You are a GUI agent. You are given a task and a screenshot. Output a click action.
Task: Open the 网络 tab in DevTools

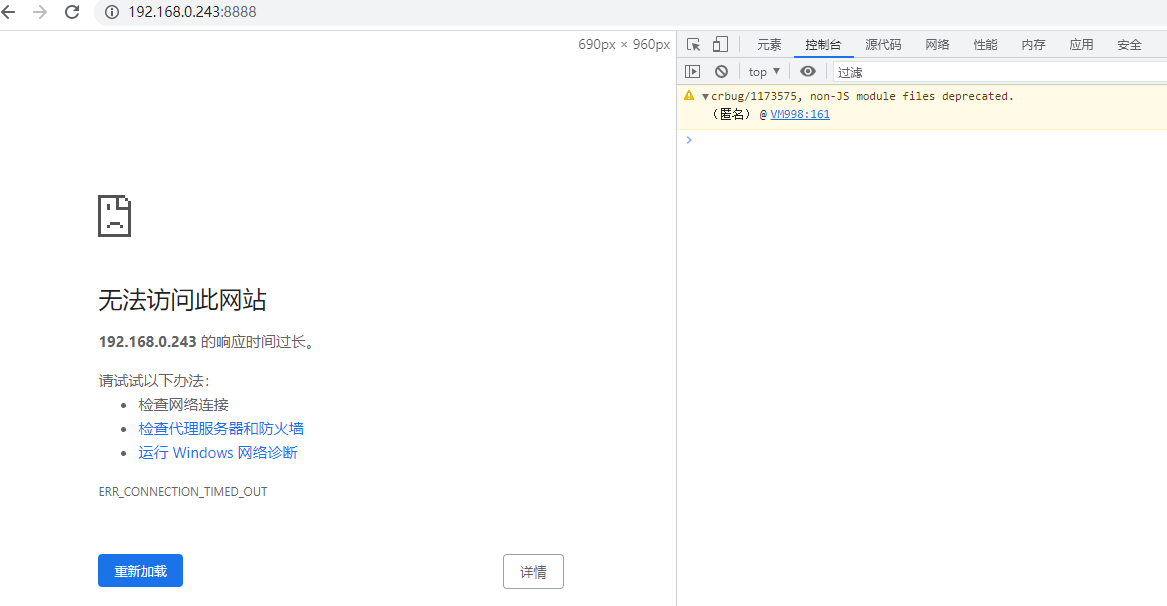pyautogui.click(x=937, y=45)
